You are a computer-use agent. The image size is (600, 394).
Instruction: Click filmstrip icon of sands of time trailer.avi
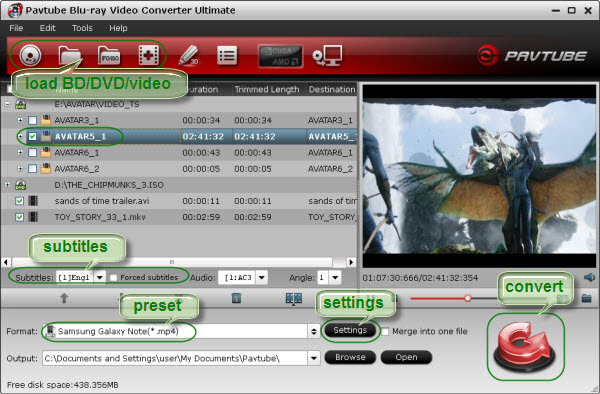coord(33,201)
